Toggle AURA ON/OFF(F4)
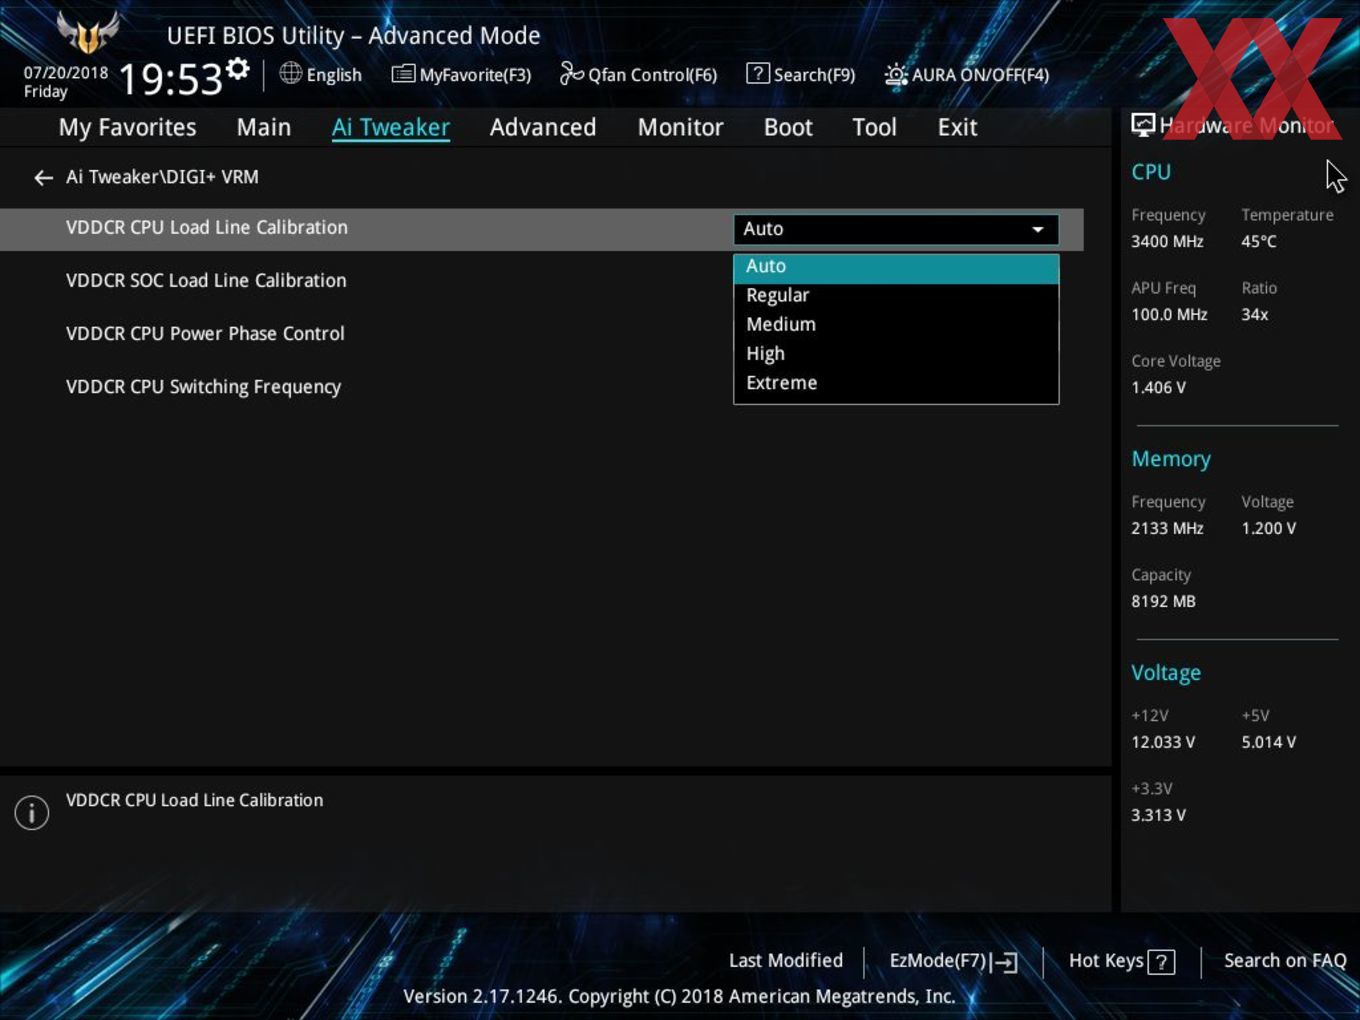Screen dimensions: 1360x1020 click(966, 74)
